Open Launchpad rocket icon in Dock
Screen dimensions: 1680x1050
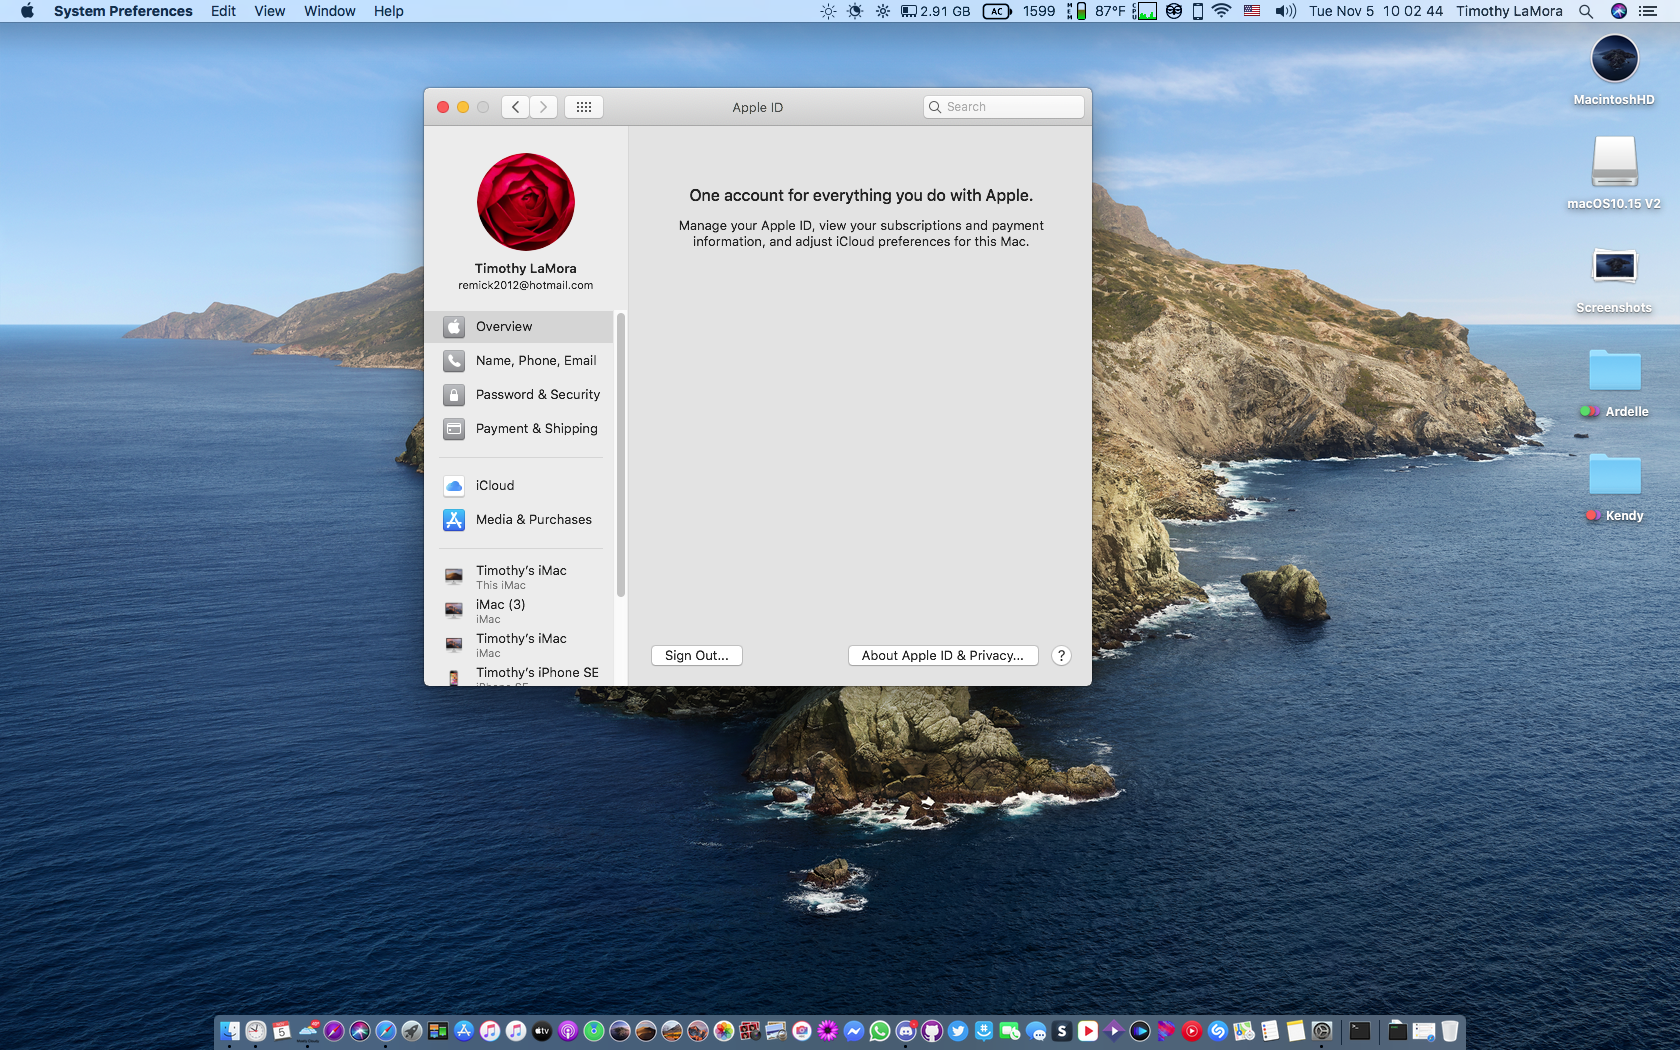tap(412, 1031)
